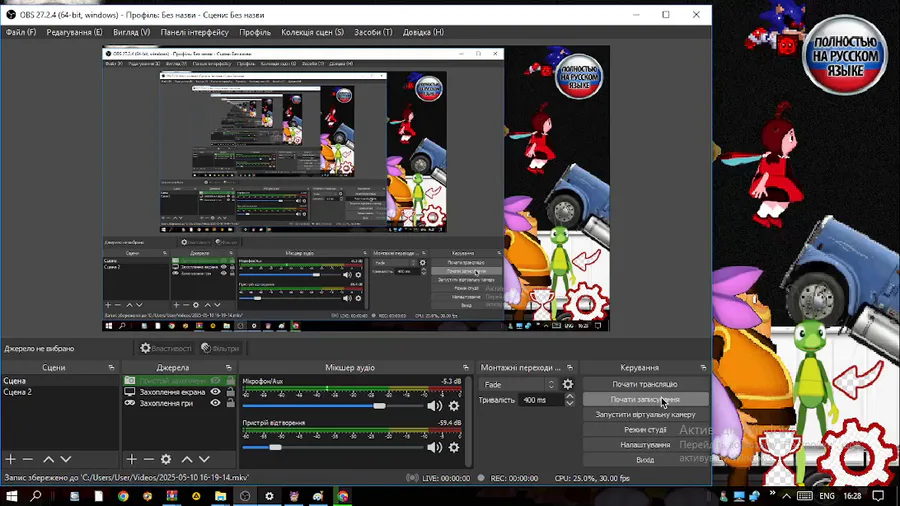Select Сцена 2 in the scenes list
The image size is (900, 506).
pos(60,392)
